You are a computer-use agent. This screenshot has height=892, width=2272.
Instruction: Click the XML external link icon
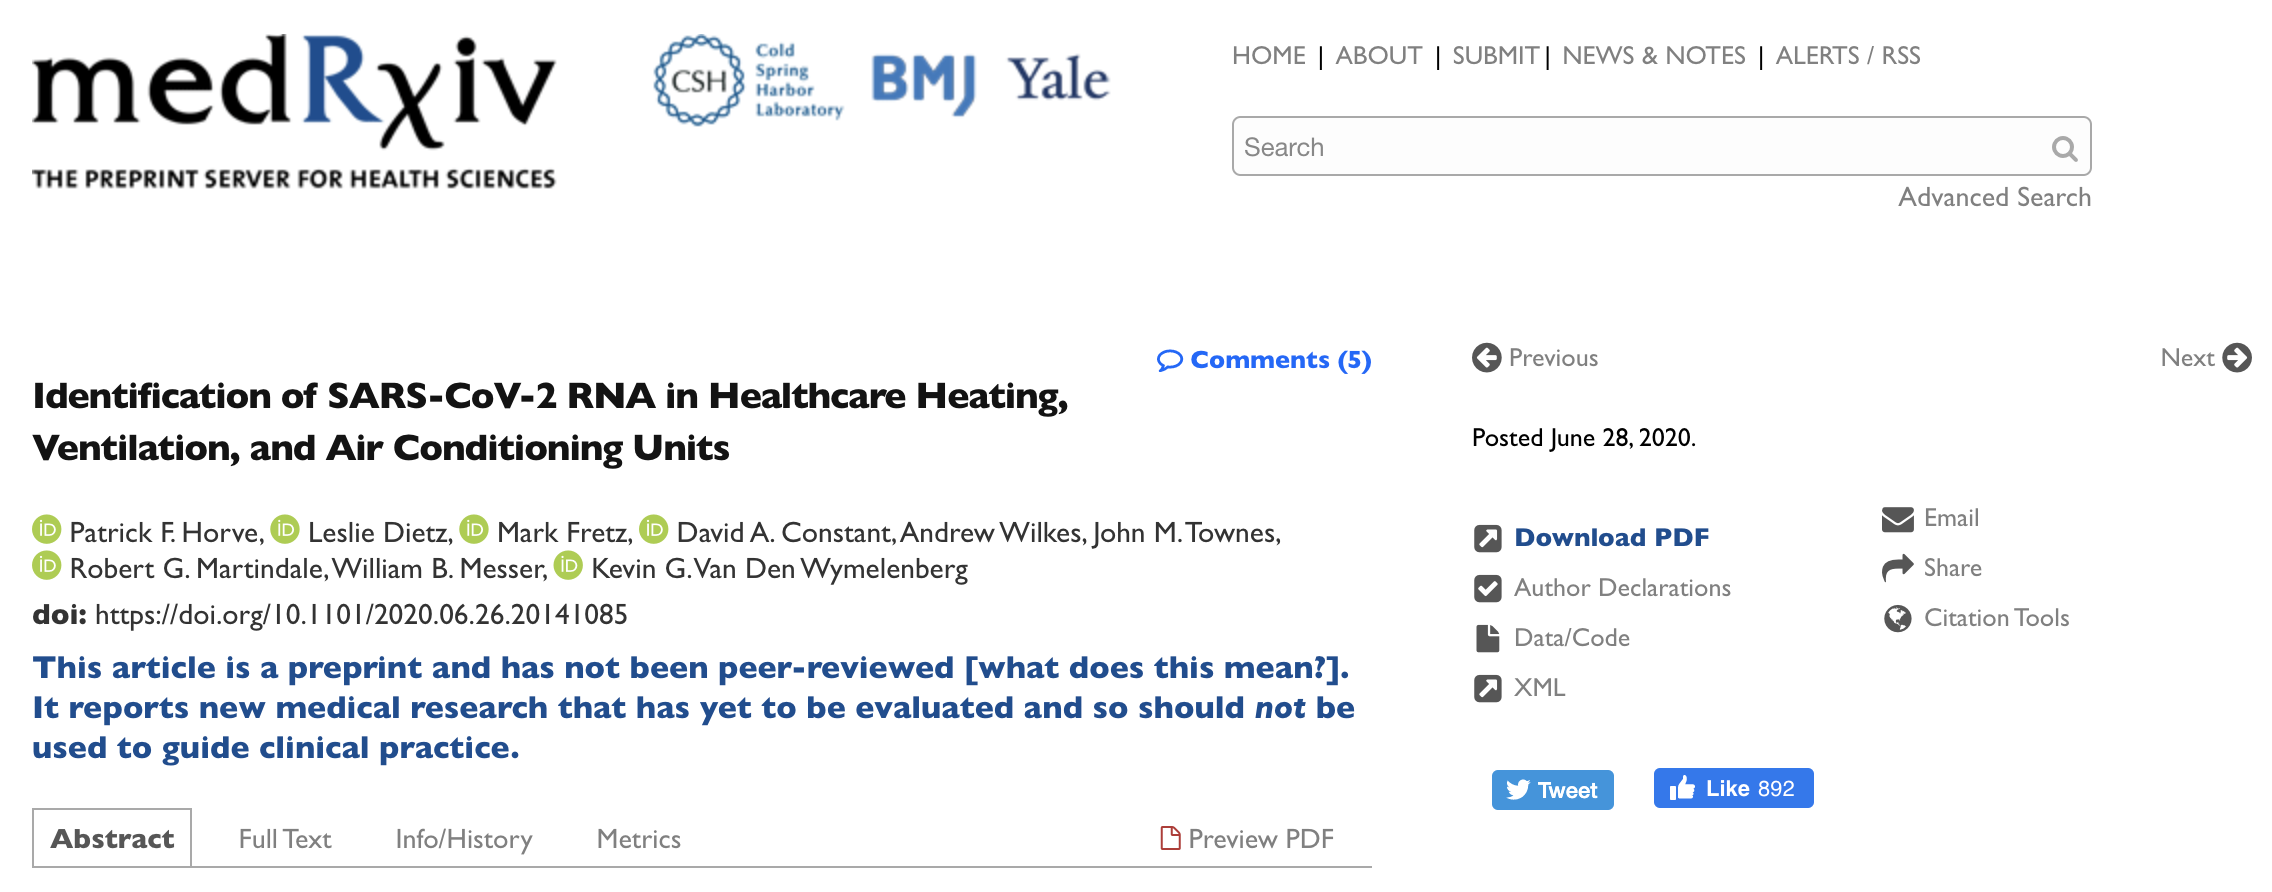(x=1488, y=688)
